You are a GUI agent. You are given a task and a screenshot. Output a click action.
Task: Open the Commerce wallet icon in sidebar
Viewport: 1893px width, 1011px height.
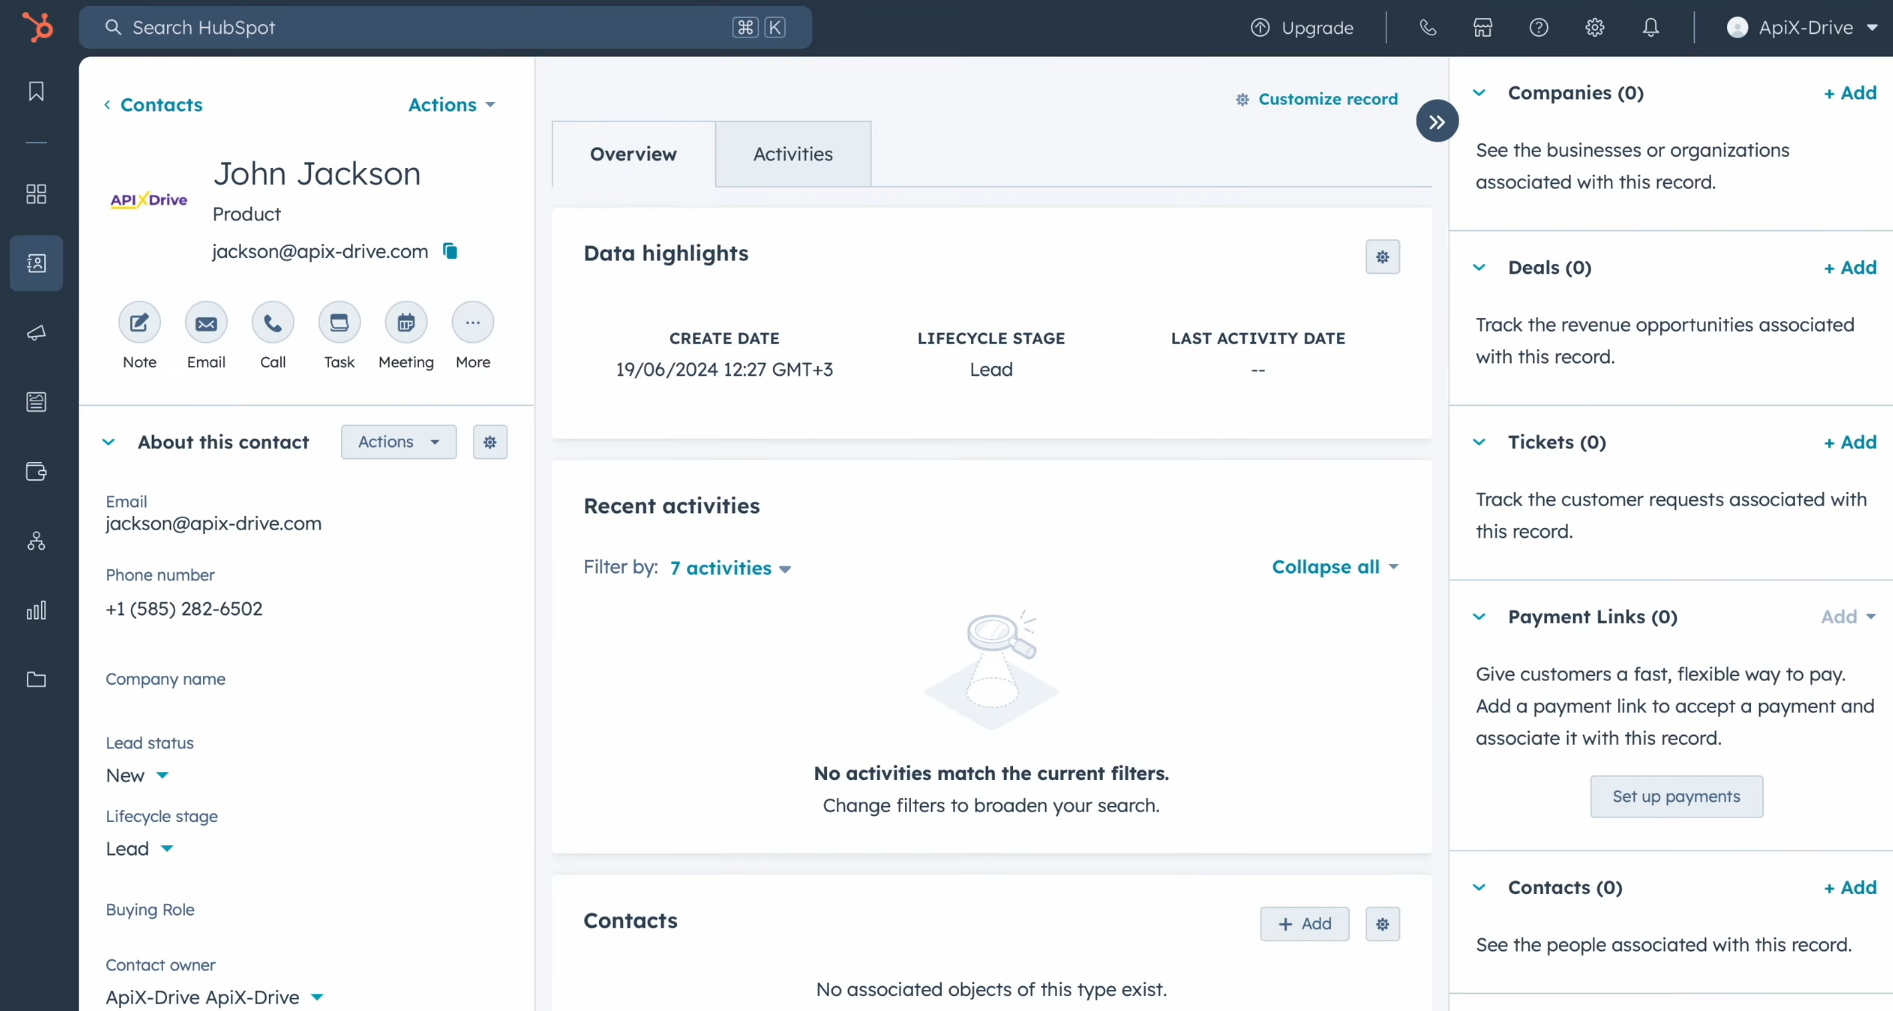(36, 472)
